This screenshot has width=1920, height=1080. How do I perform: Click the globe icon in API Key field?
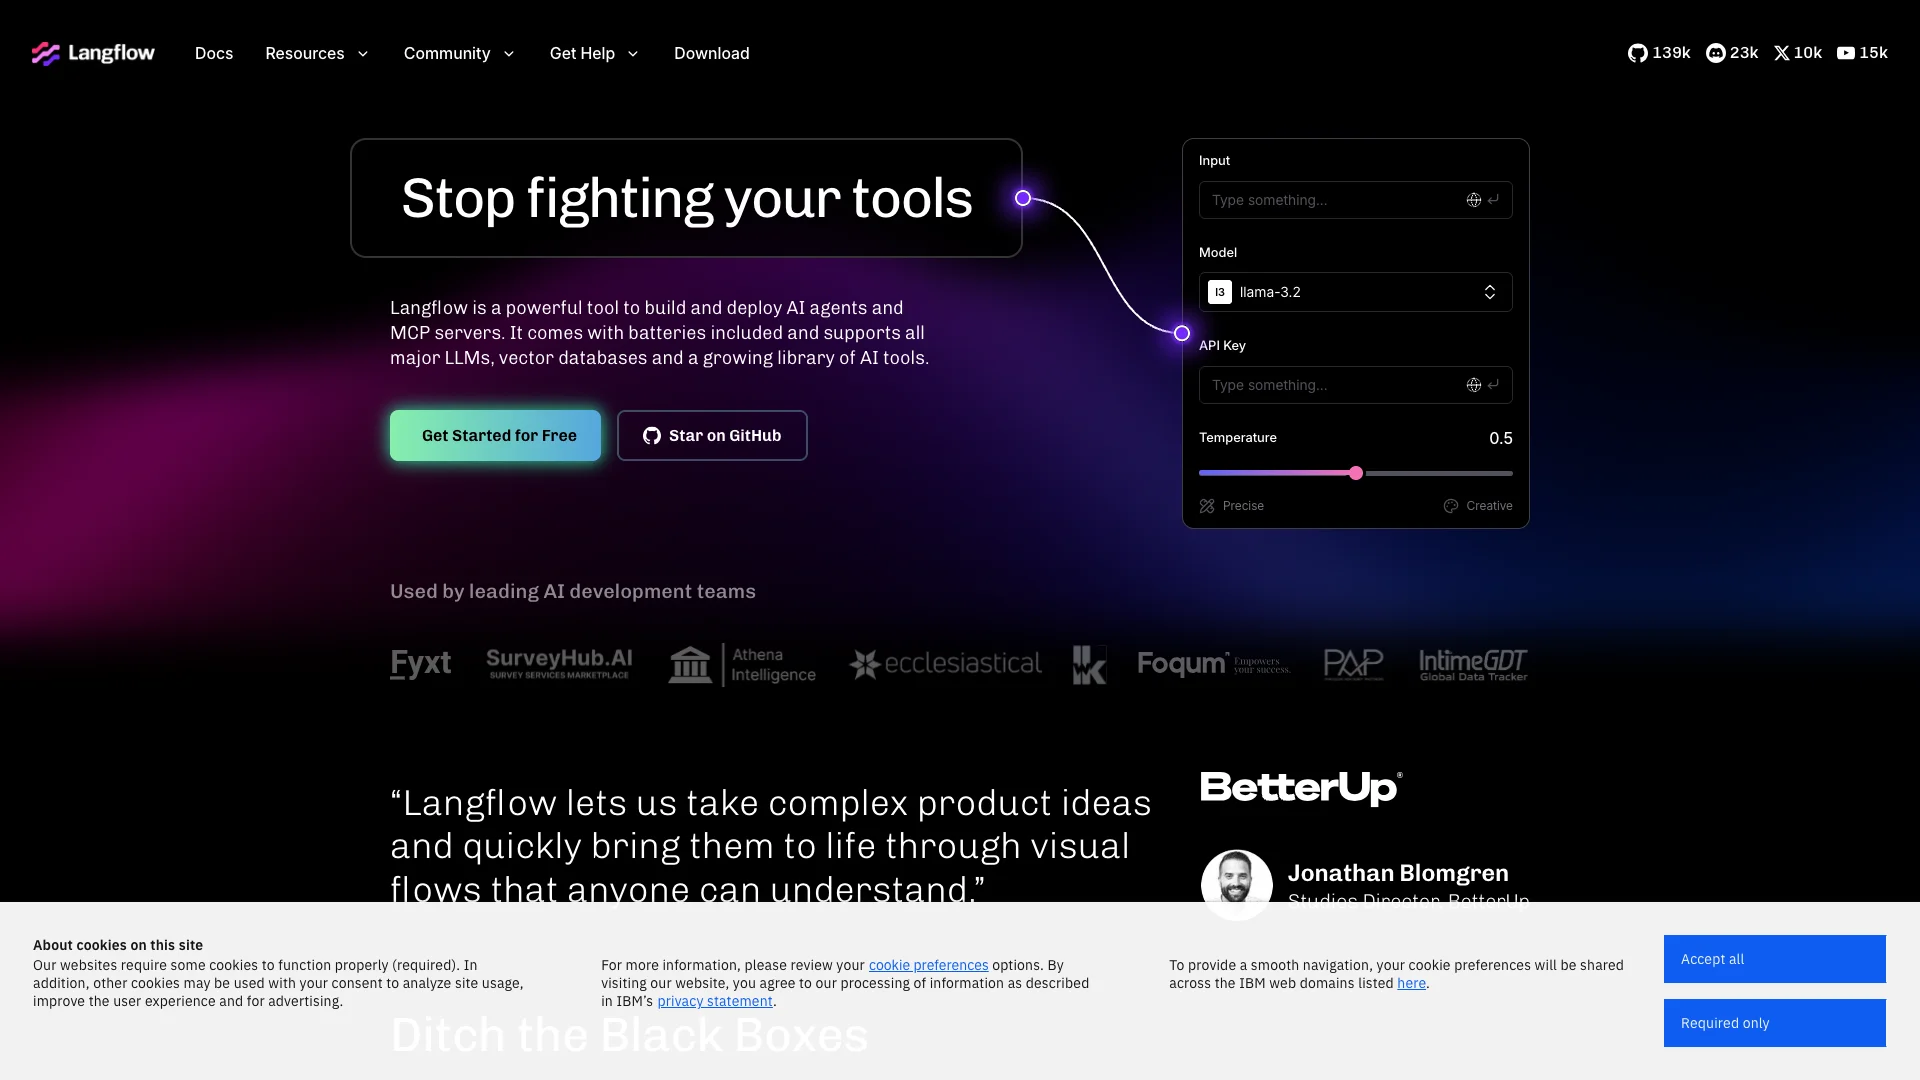1473,385
